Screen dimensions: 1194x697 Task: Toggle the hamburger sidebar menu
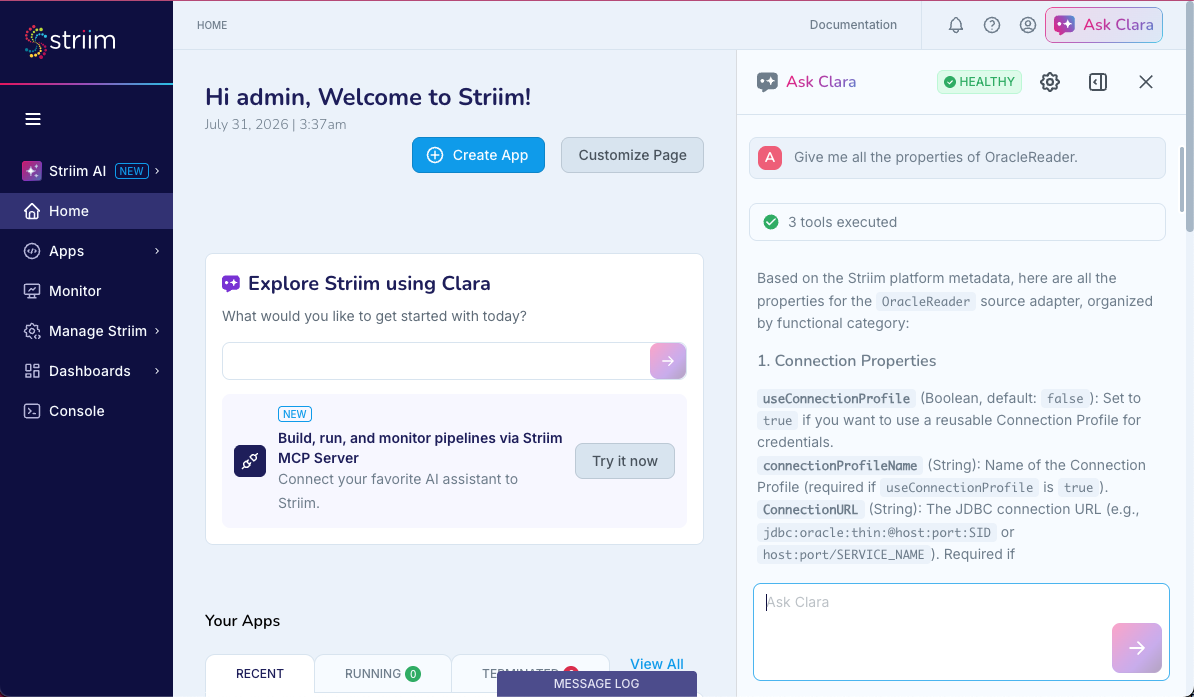coord(33,119)
